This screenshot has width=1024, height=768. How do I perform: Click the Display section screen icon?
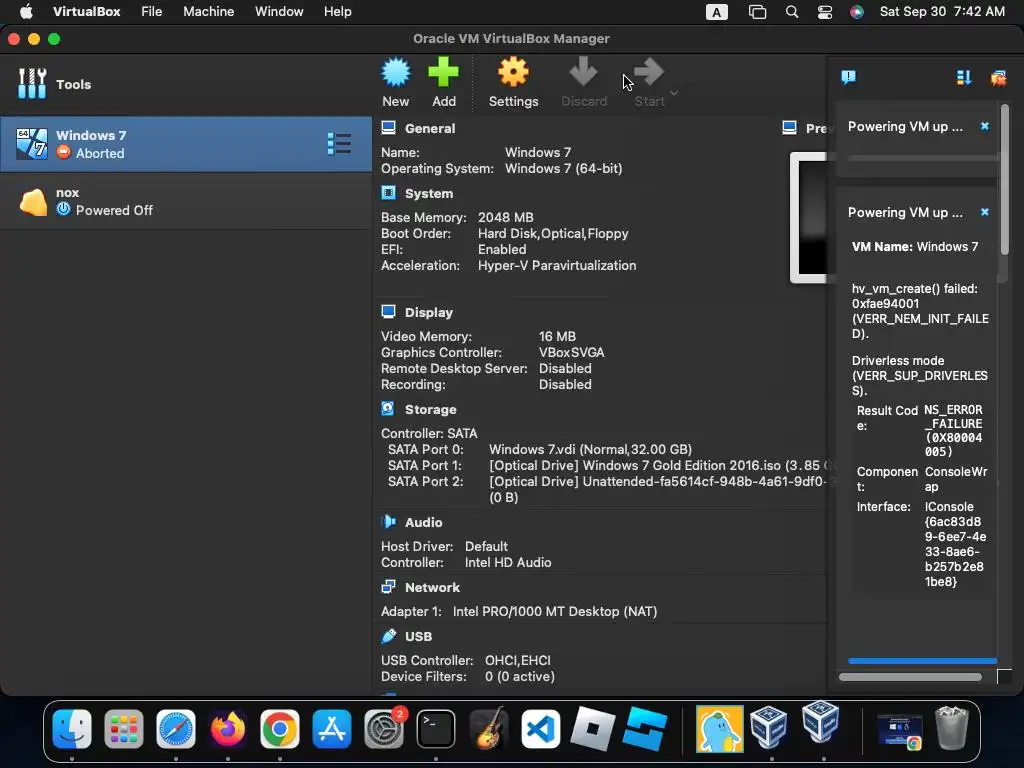[x=389, y=312]
